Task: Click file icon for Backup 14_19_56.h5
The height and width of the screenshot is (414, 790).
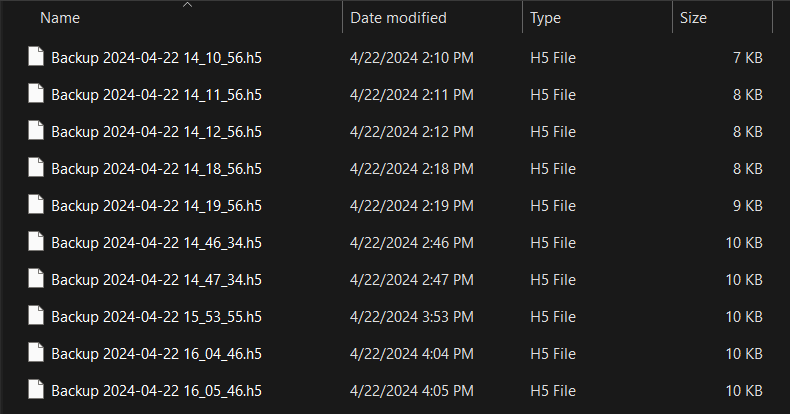Action: (37, 205)
